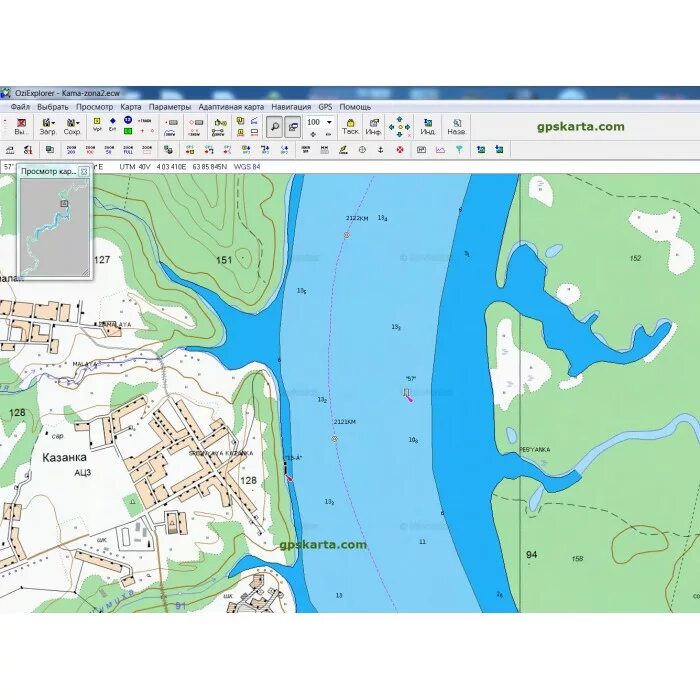
Task: Open the Адаптивная карта menu
Action: [231, 107]
